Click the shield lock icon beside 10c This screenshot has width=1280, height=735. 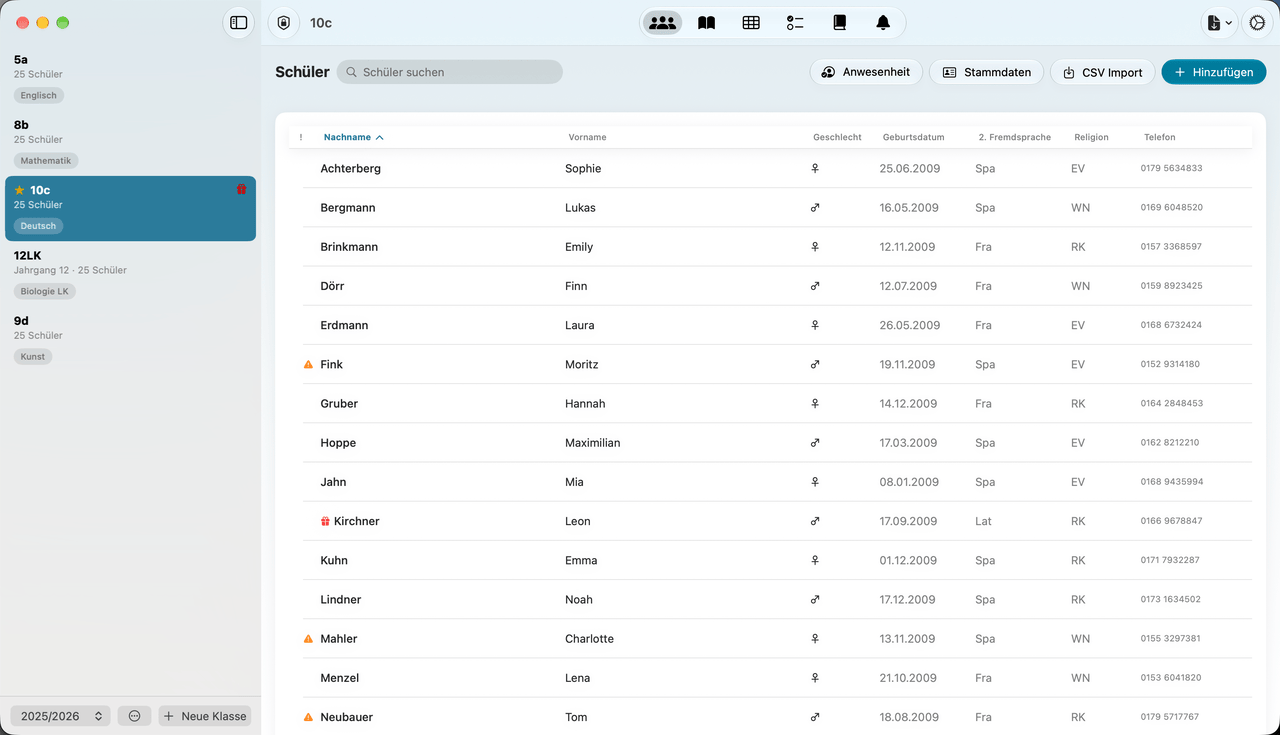point(284,22)
